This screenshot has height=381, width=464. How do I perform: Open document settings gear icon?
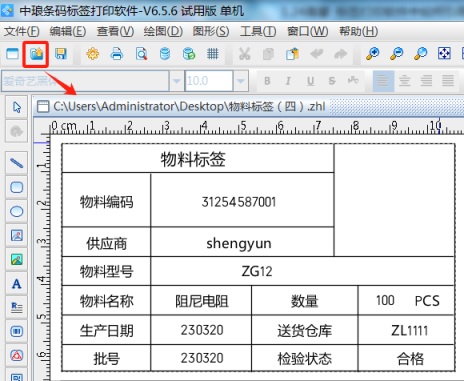pos(93,54)
